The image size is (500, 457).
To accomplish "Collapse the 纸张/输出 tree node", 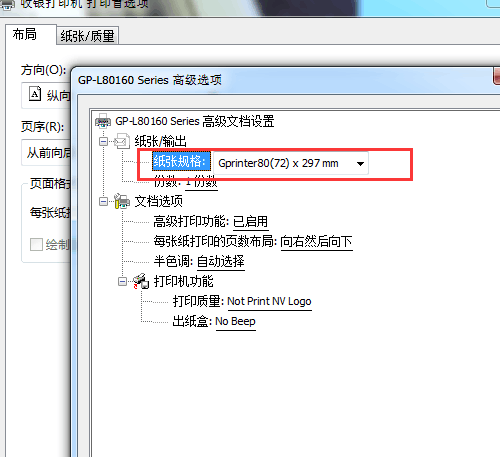I will tap(104, 142).
